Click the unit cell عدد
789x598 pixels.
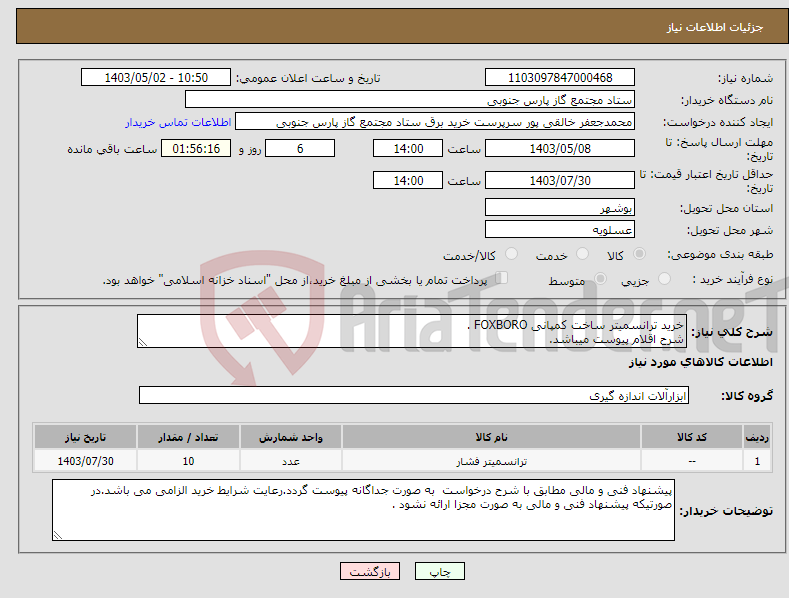pyautogui.click(x=291, y=461)
